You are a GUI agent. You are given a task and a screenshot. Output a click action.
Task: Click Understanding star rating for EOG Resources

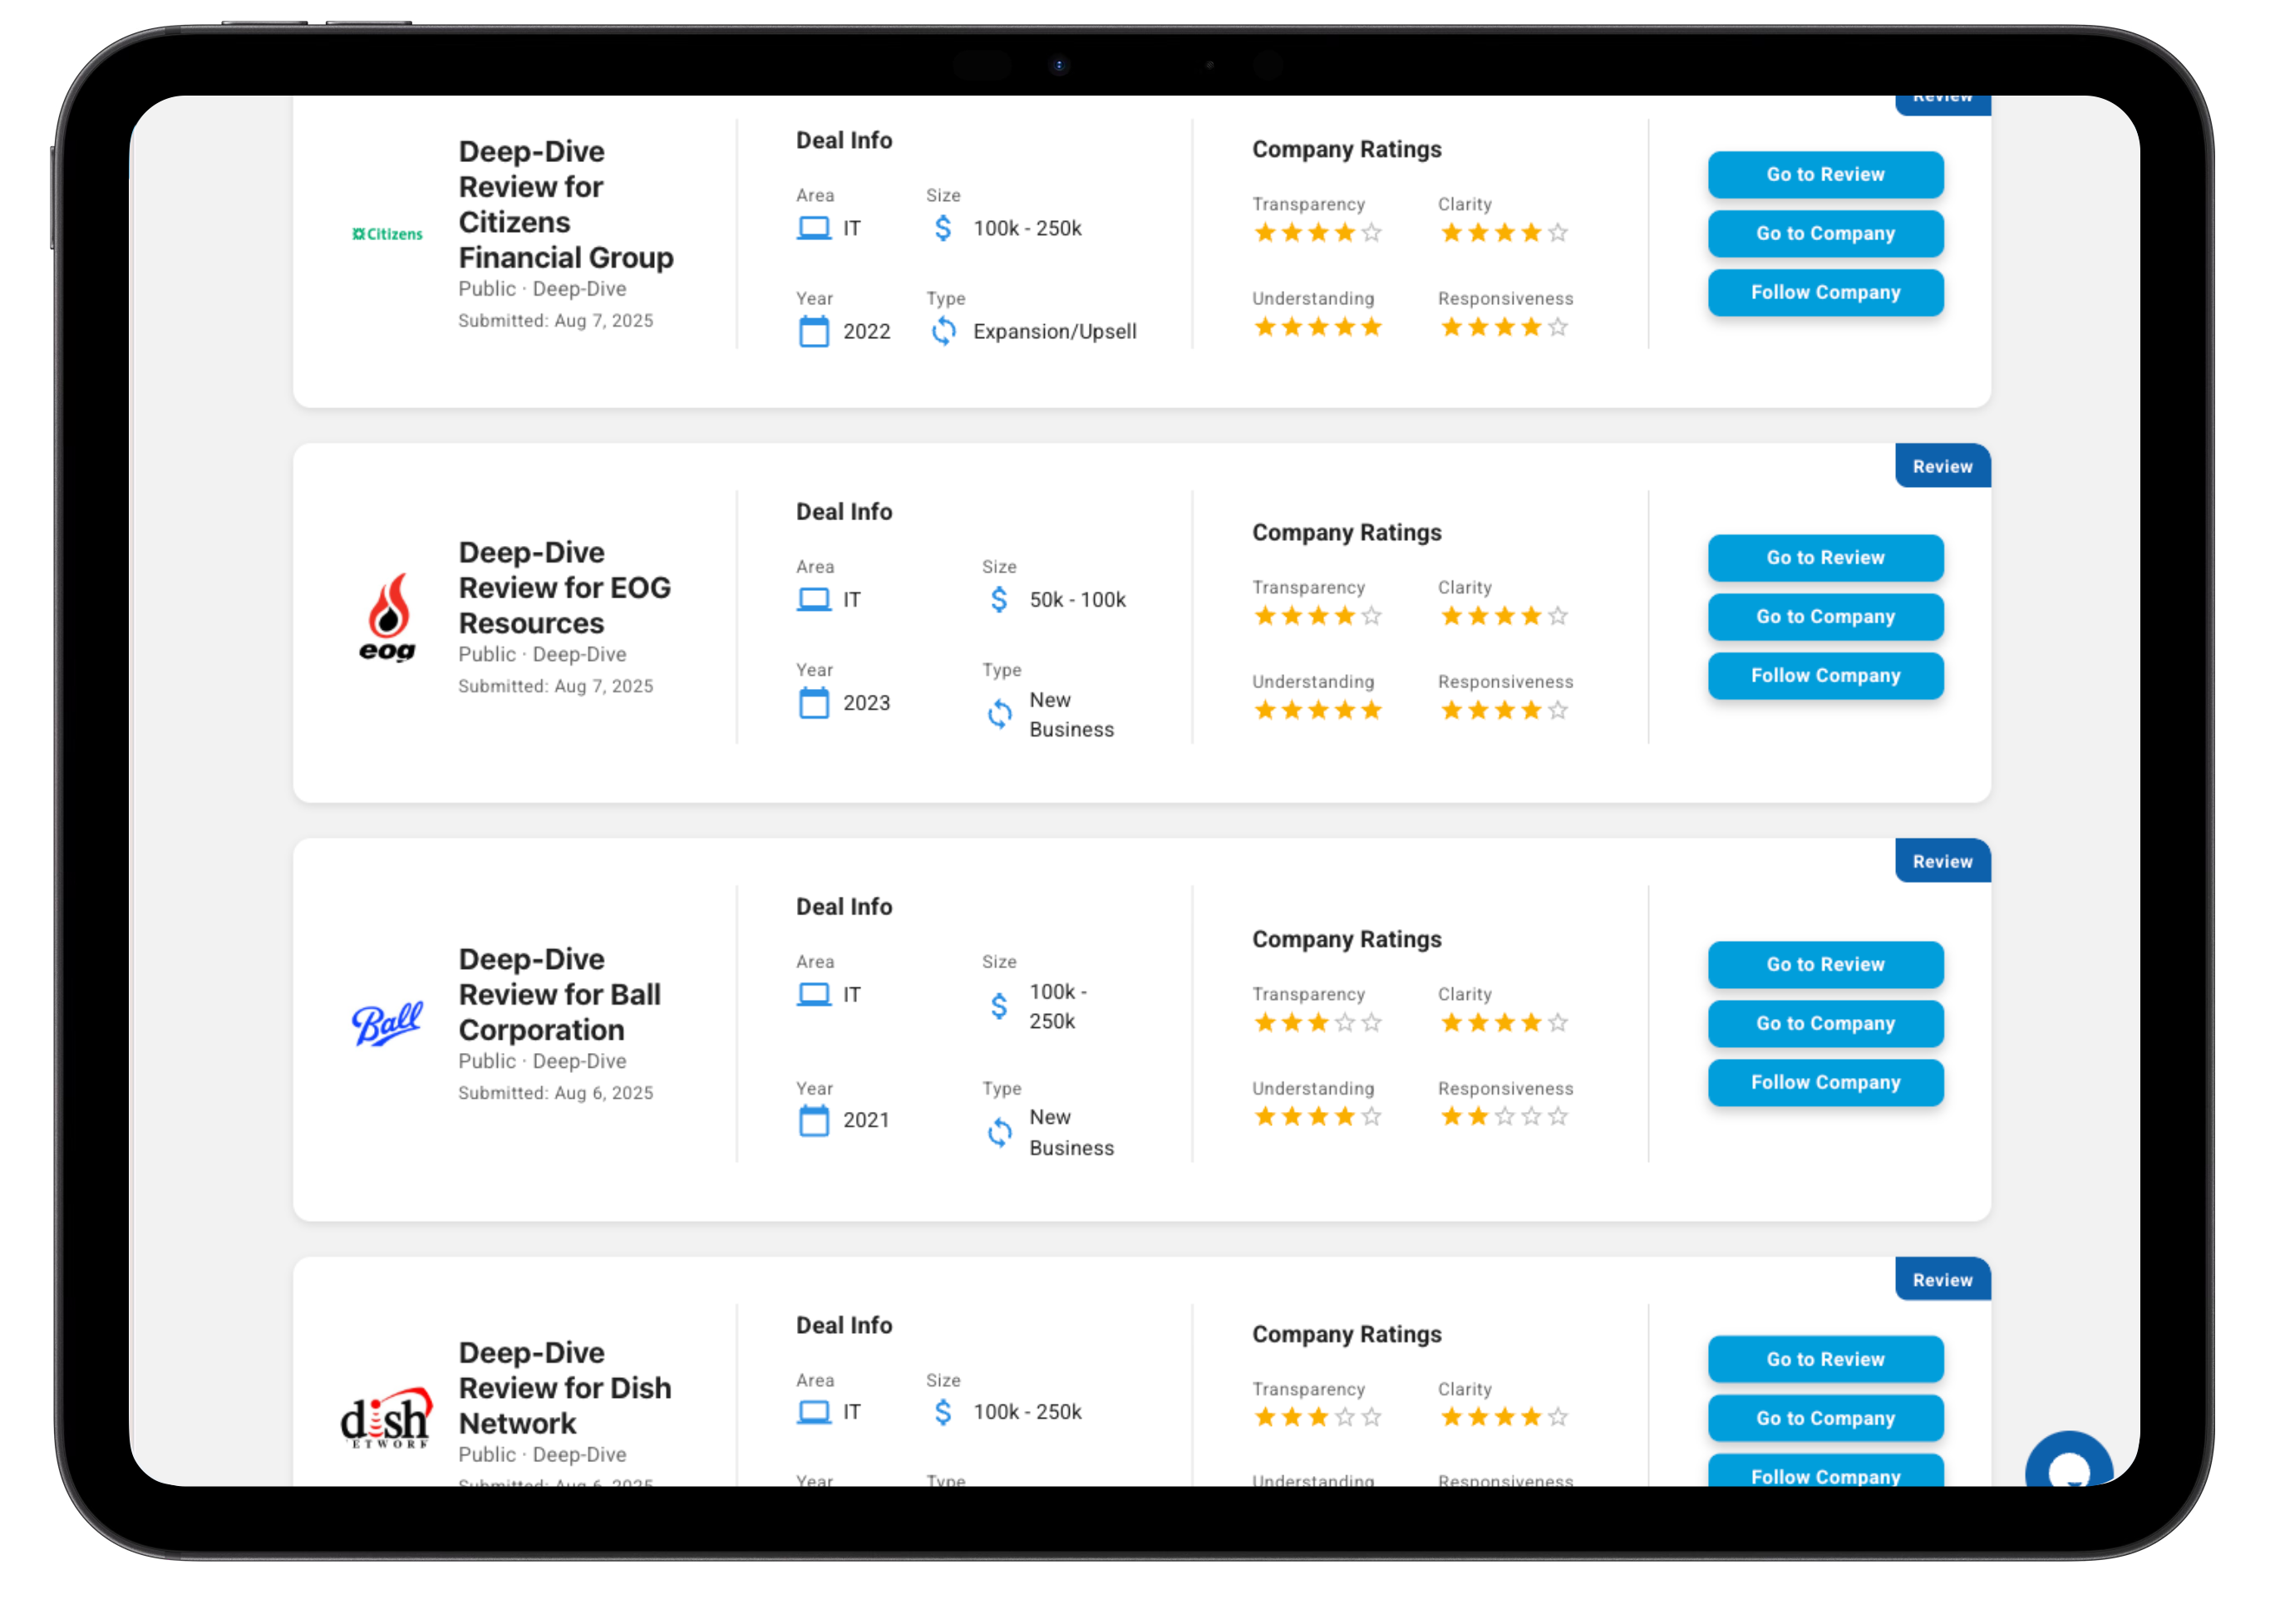click(1318, 710)
